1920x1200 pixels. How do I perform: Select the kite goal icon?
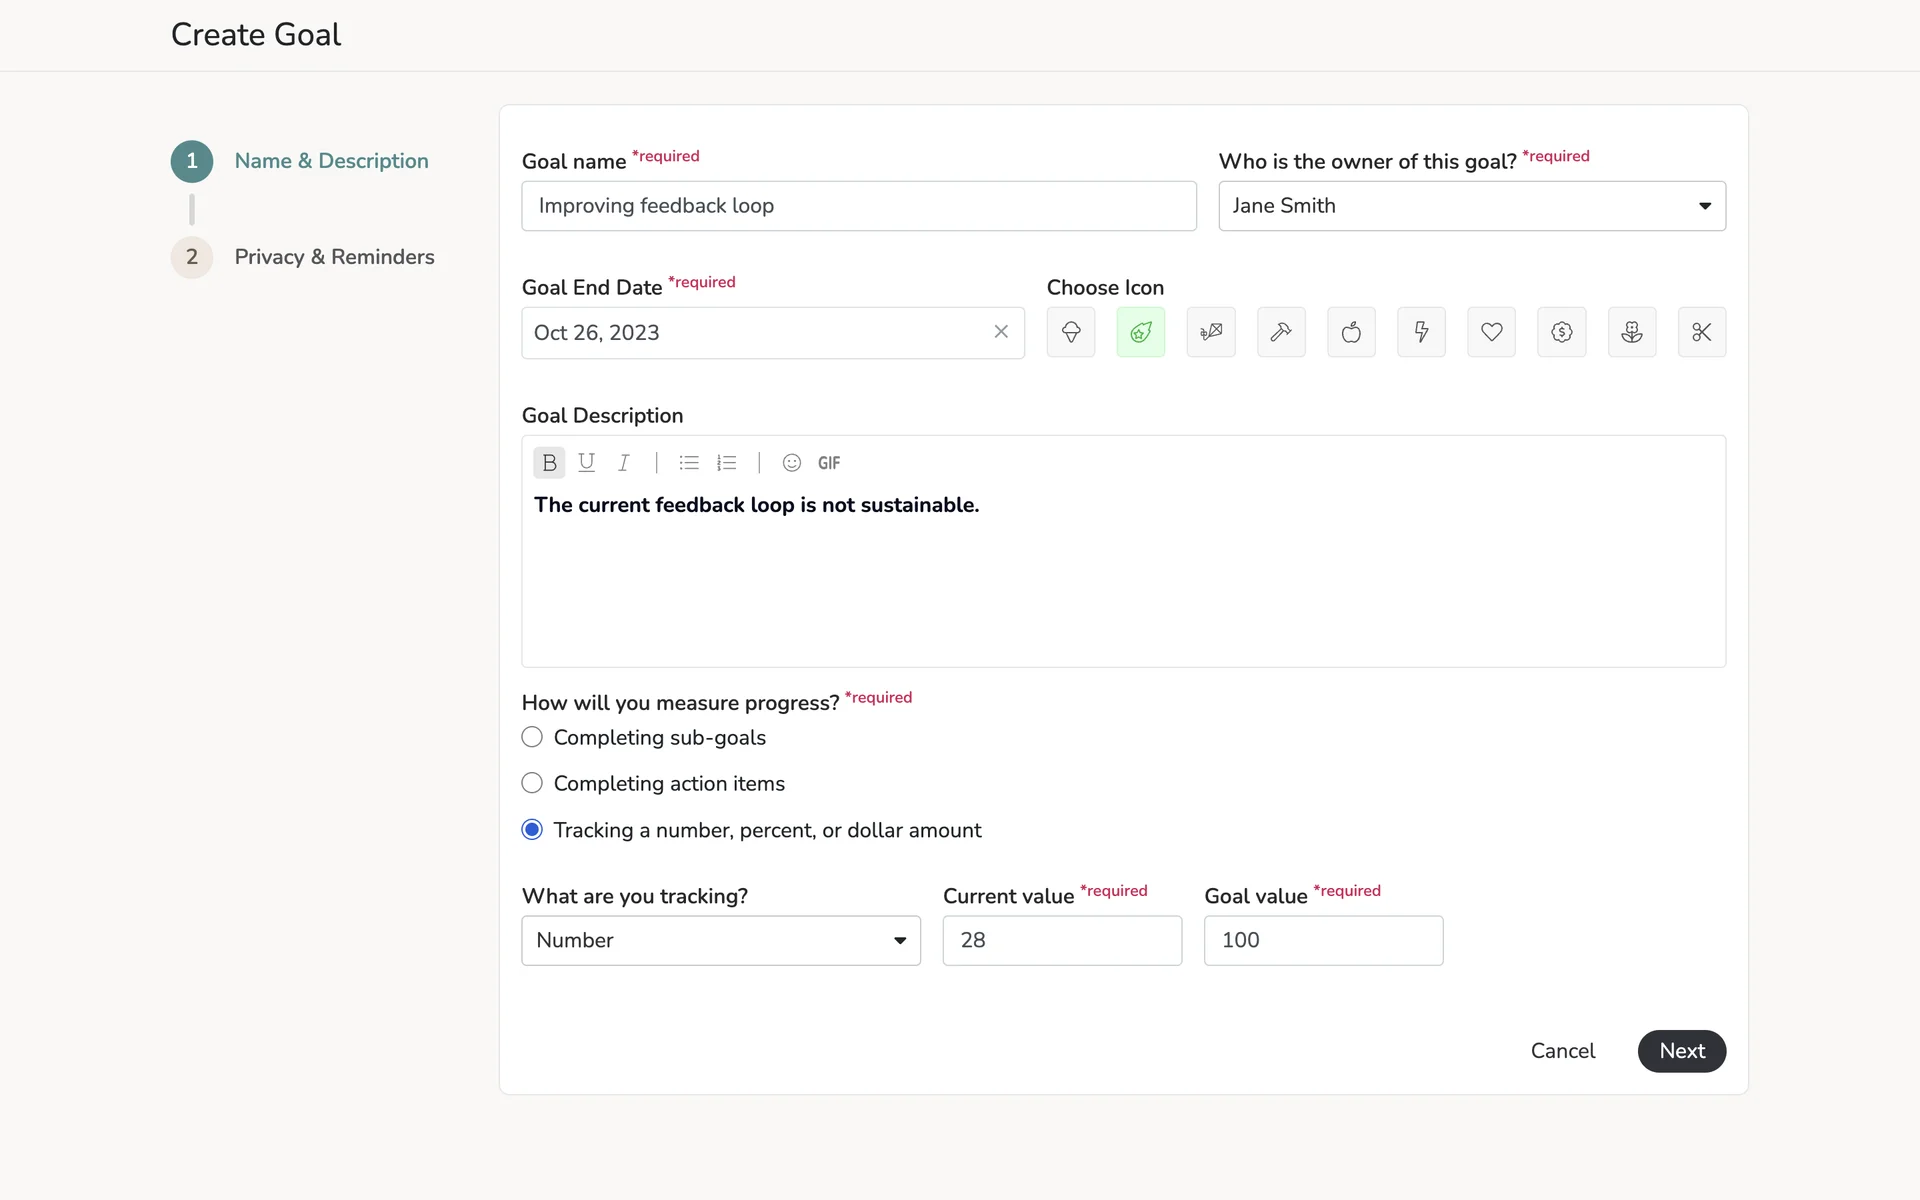[x=1211, y=332]
